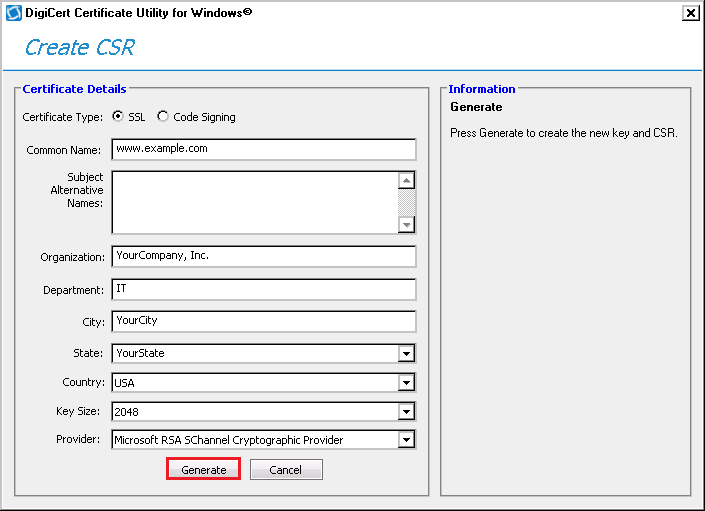This screenshot has width=705, height=511.
Task: Click the Department text field
Action: point(264,289)
